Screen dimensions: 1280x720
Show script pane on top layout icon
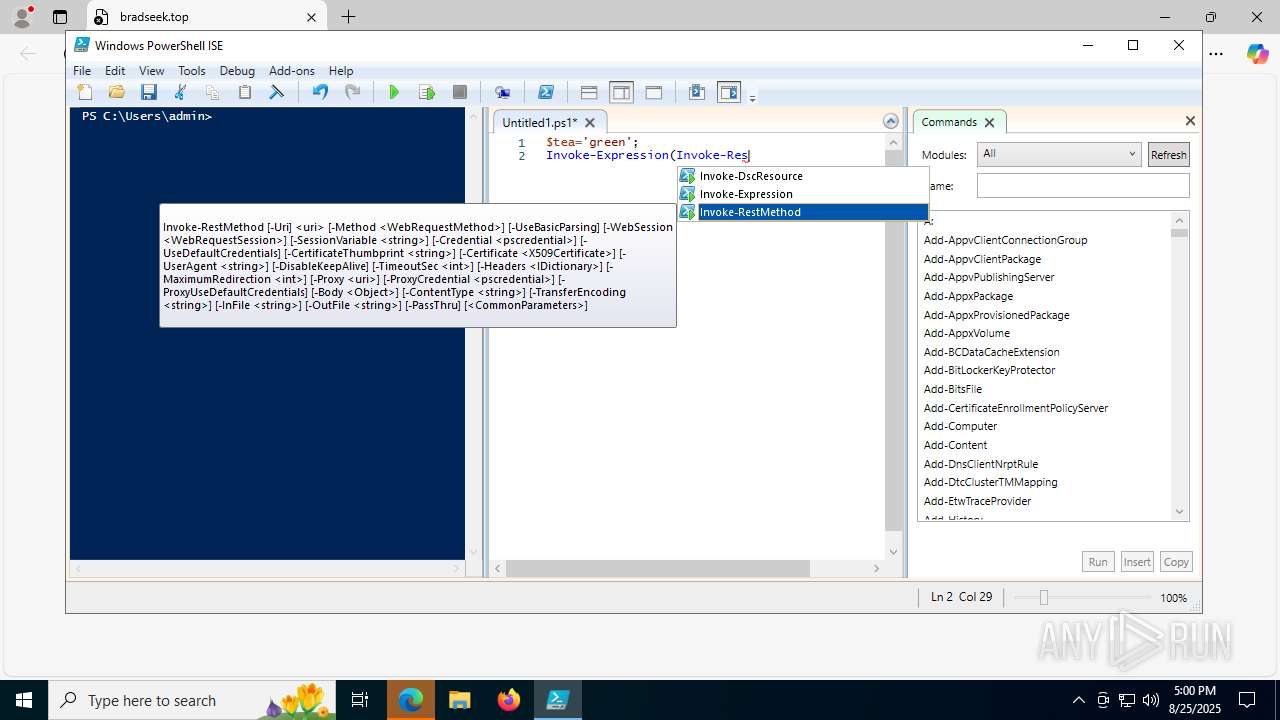pyautogui.click(x=589, y=92)
